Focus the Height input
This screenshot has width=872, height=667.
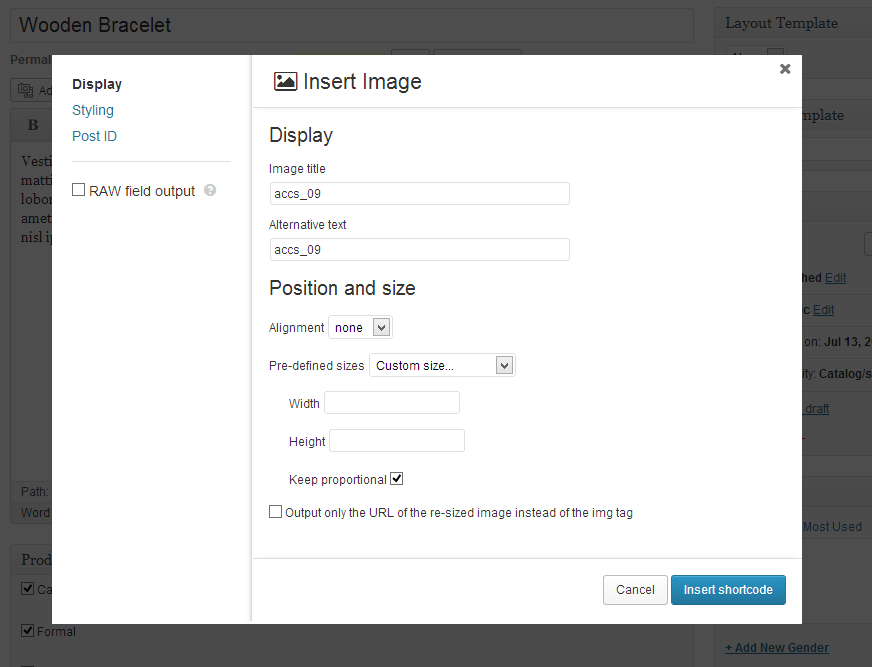(x=397, y=441)
